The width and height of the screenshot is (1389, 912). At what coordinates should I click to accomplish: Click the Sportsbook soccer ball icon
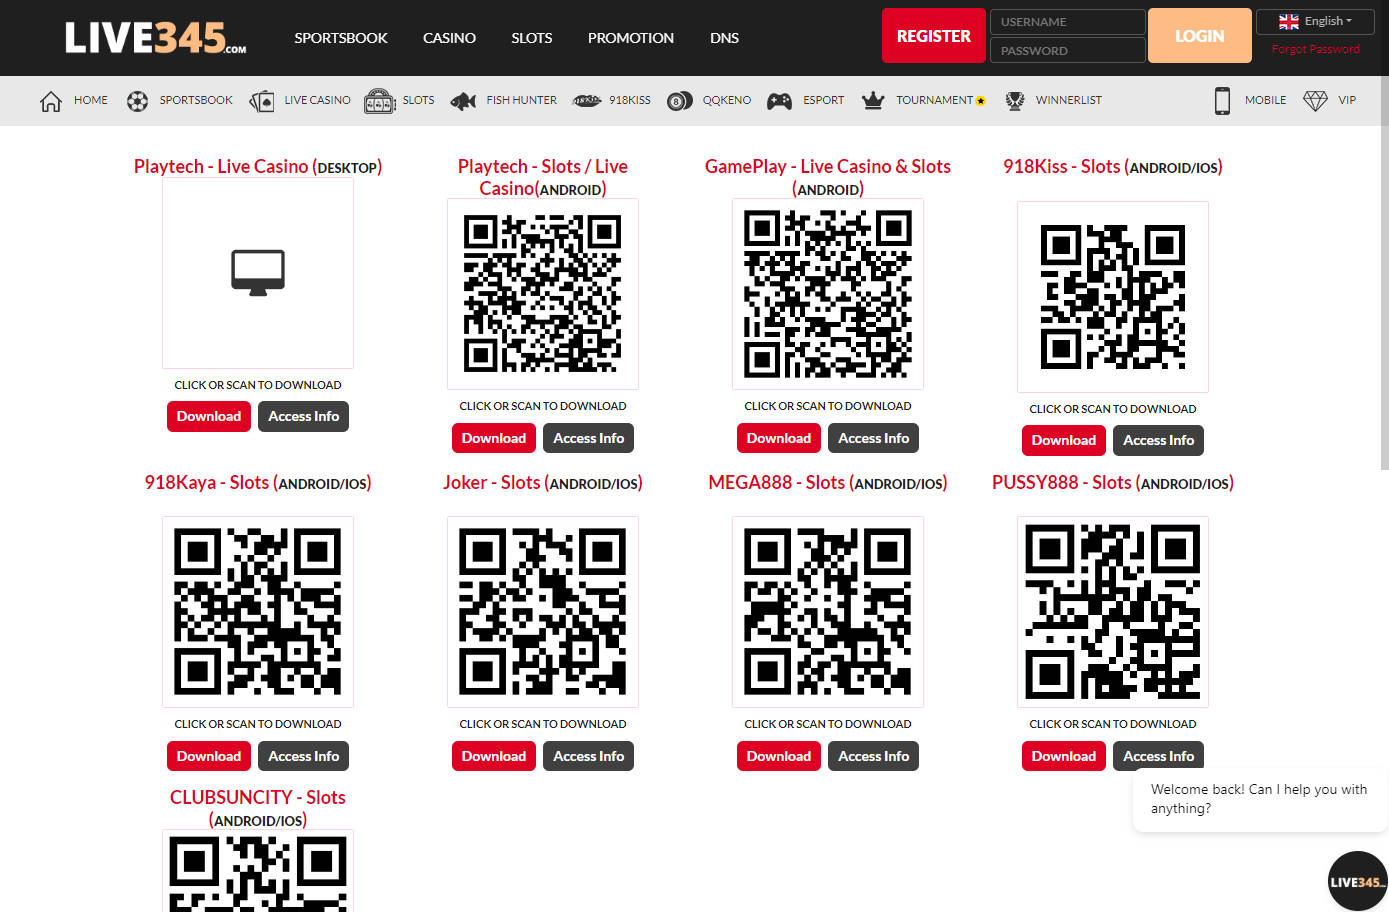pos(138,101)
